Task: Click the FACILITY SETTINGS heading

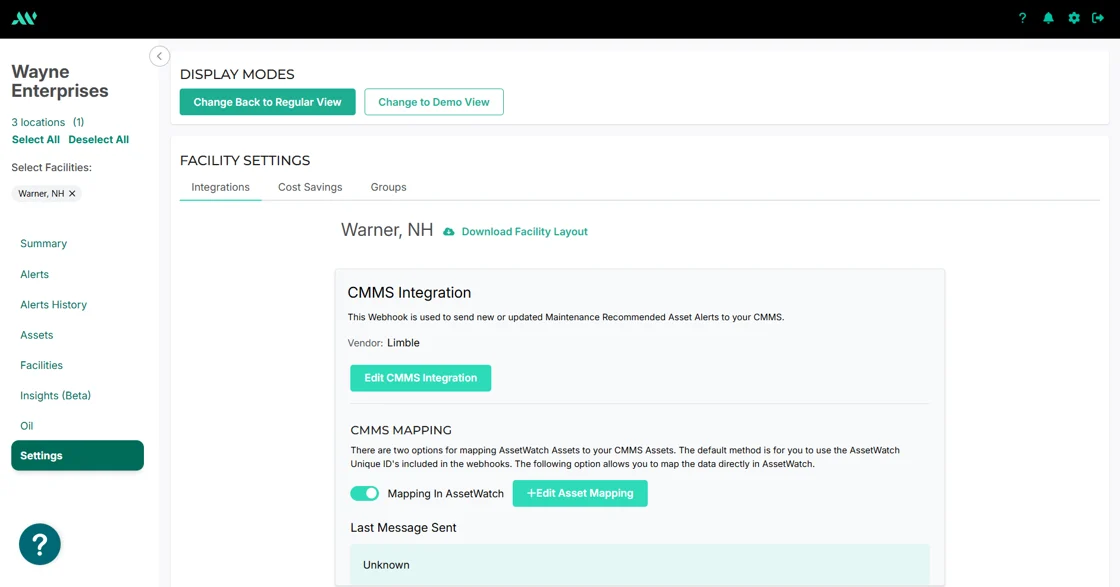Action: (x=245, y=161)
